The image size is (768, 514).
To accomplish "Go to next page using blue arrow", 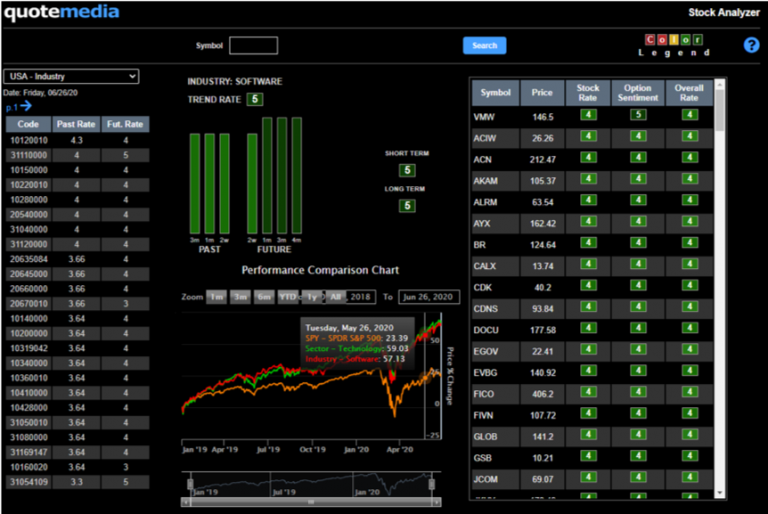I will (26, 106).
